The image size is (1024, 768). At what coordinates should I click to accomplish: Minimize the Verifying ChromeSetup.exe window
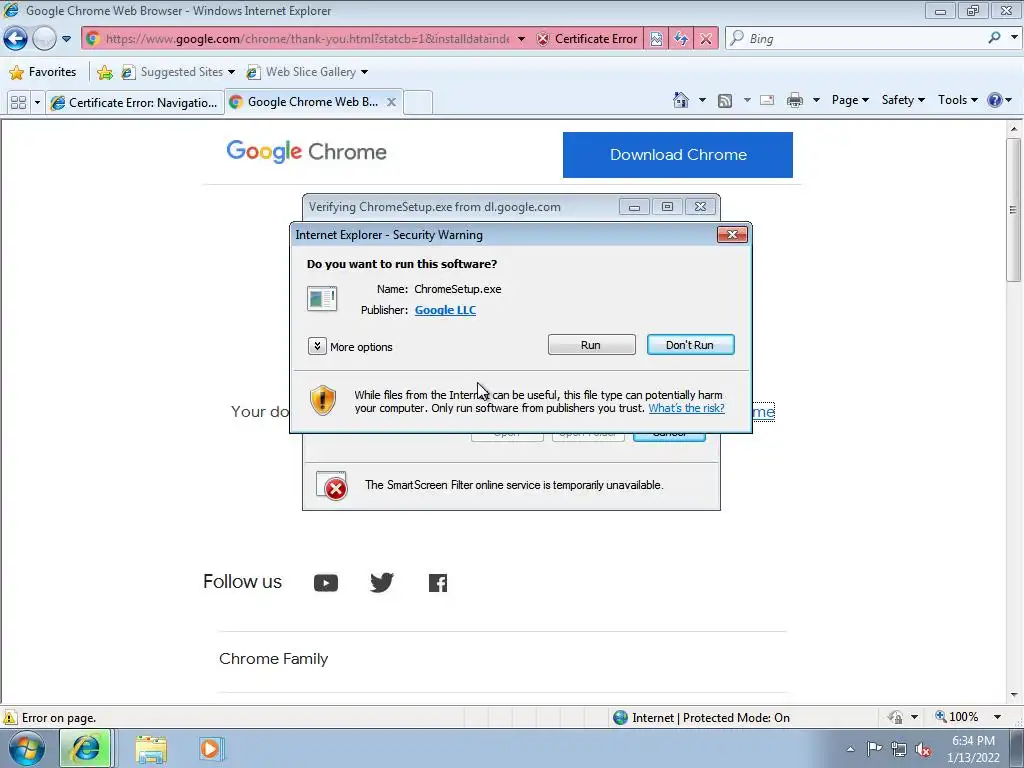click(x=633, y=207)
